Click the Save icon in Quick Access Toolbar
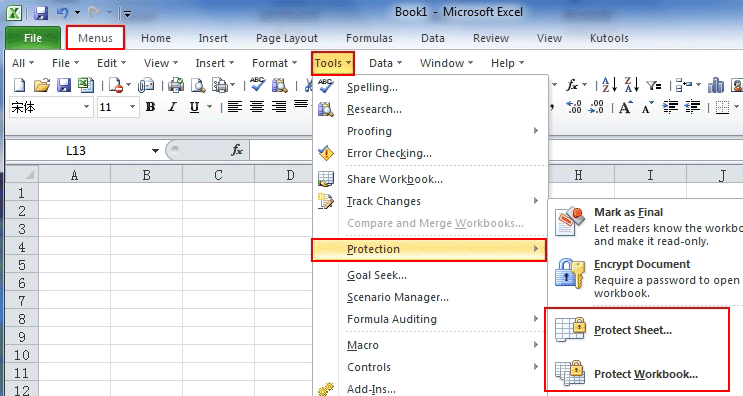 tap(41, 13)
